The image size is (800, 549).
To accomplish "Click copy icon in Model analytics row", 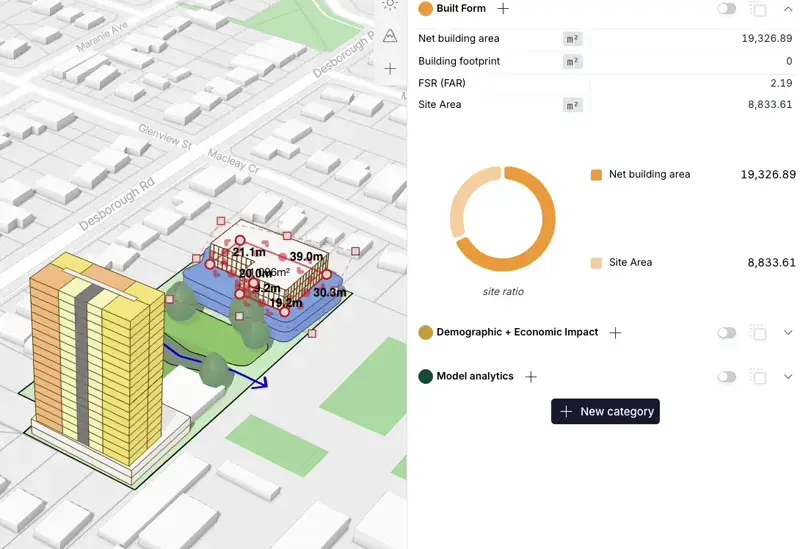I will click(759, 377).
